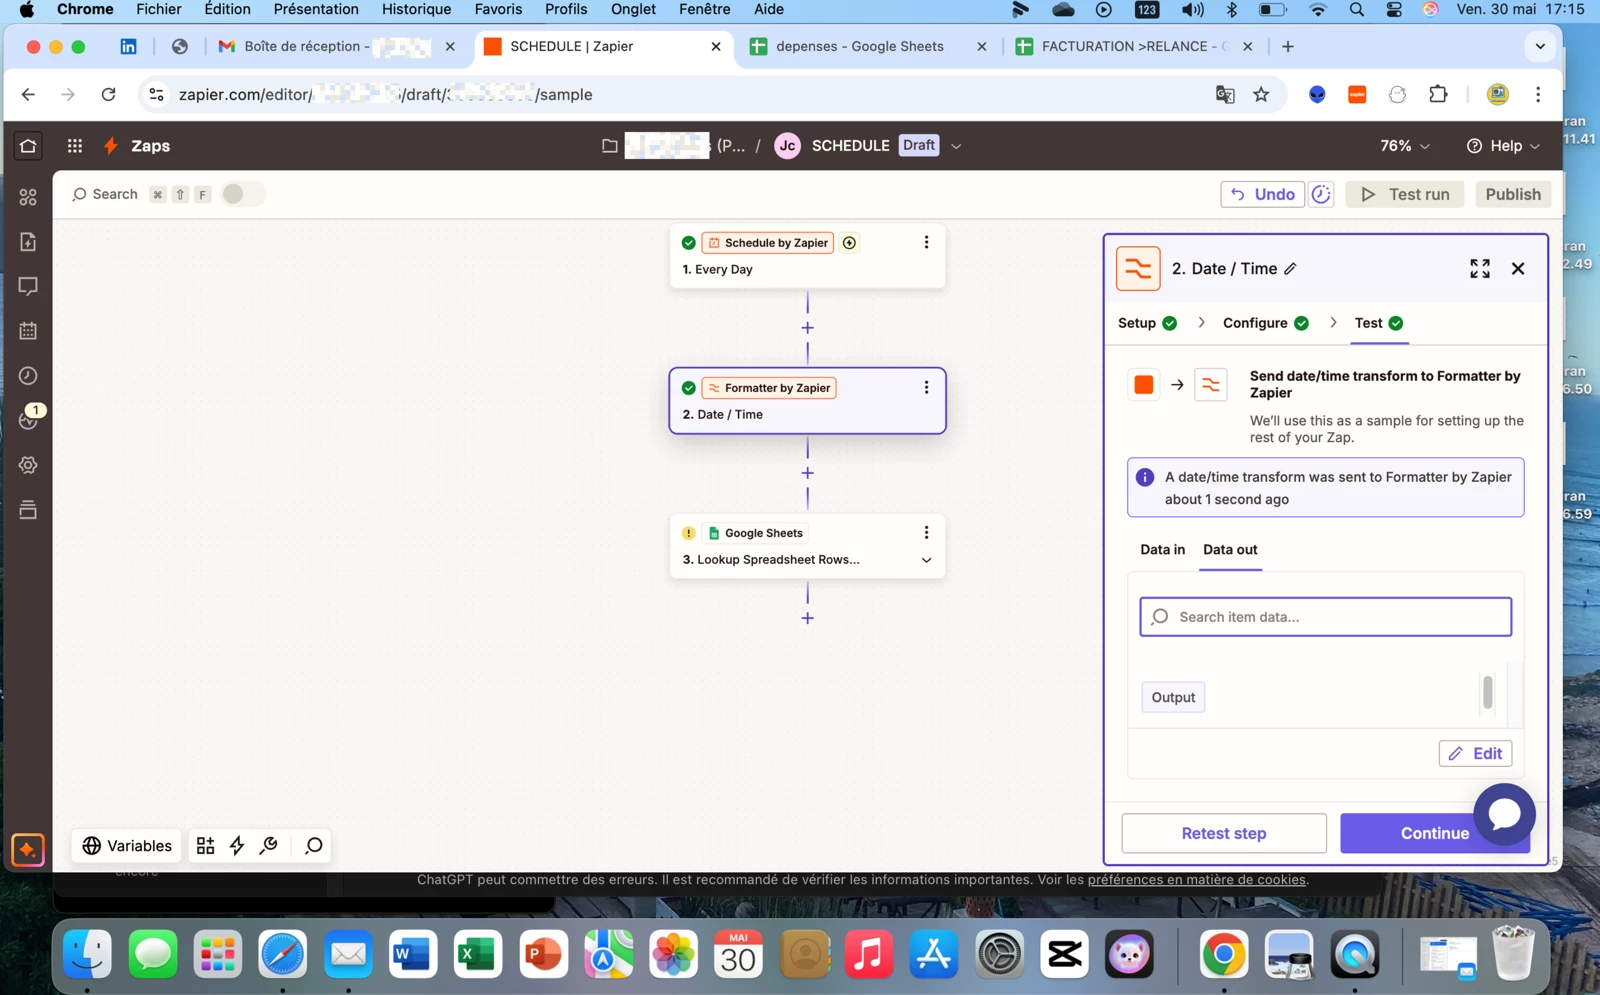The image size is (1600, 995).
Task: Click the magnifier icon in bottom toolbar
Action: coord(313,846)
